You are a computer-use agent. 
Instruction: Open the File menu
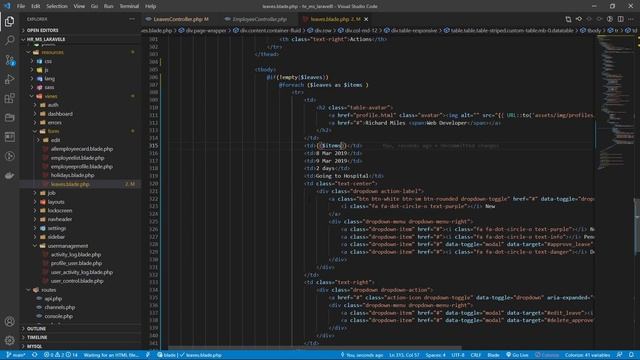pos(21,6)
